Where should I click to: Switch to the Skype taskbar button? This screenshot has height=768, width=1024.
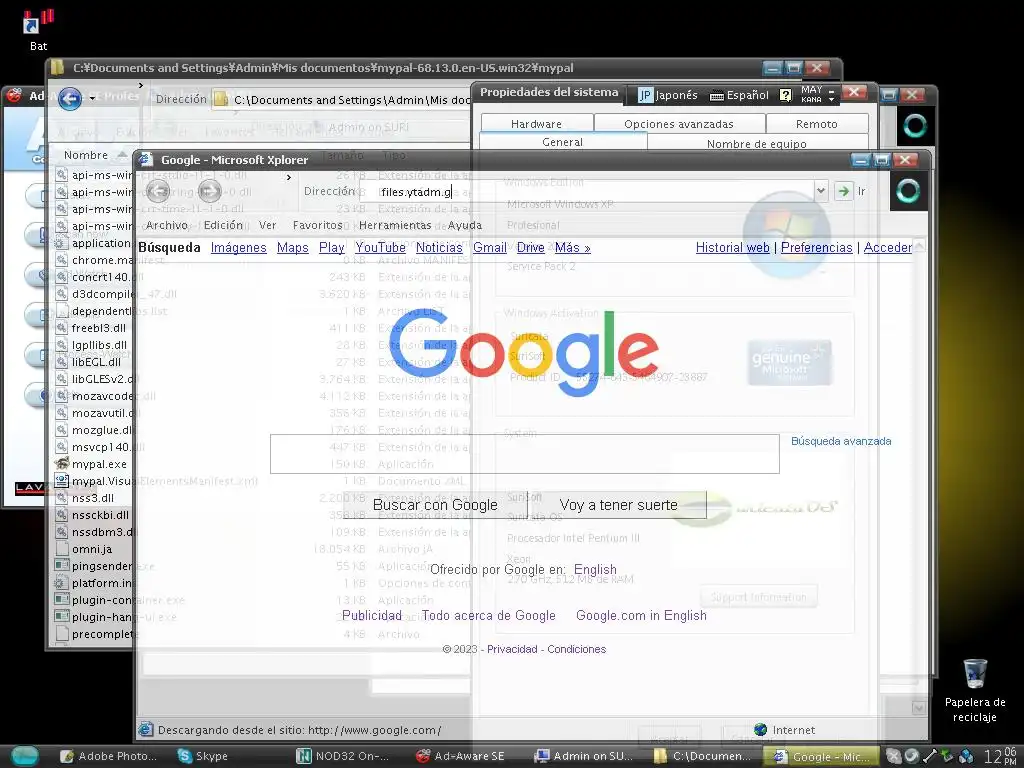204,756
